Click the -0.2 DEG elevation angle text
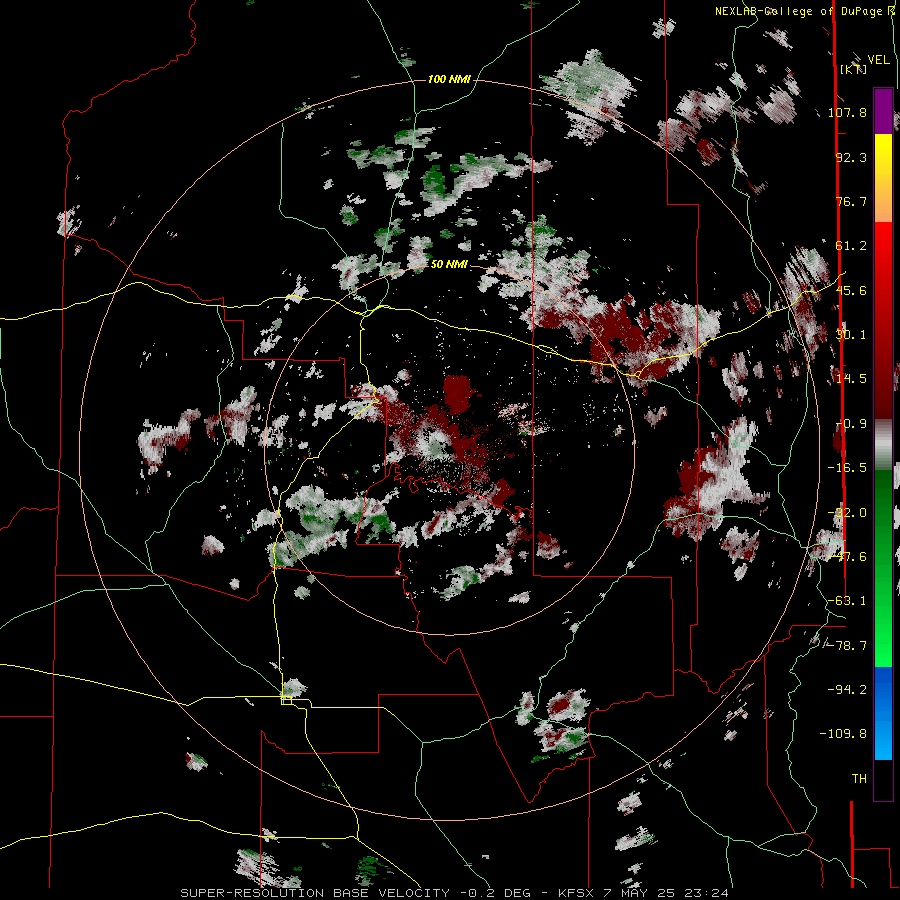Image resolution: width=900 pixels, height=900 pixels. click(499, 893)
